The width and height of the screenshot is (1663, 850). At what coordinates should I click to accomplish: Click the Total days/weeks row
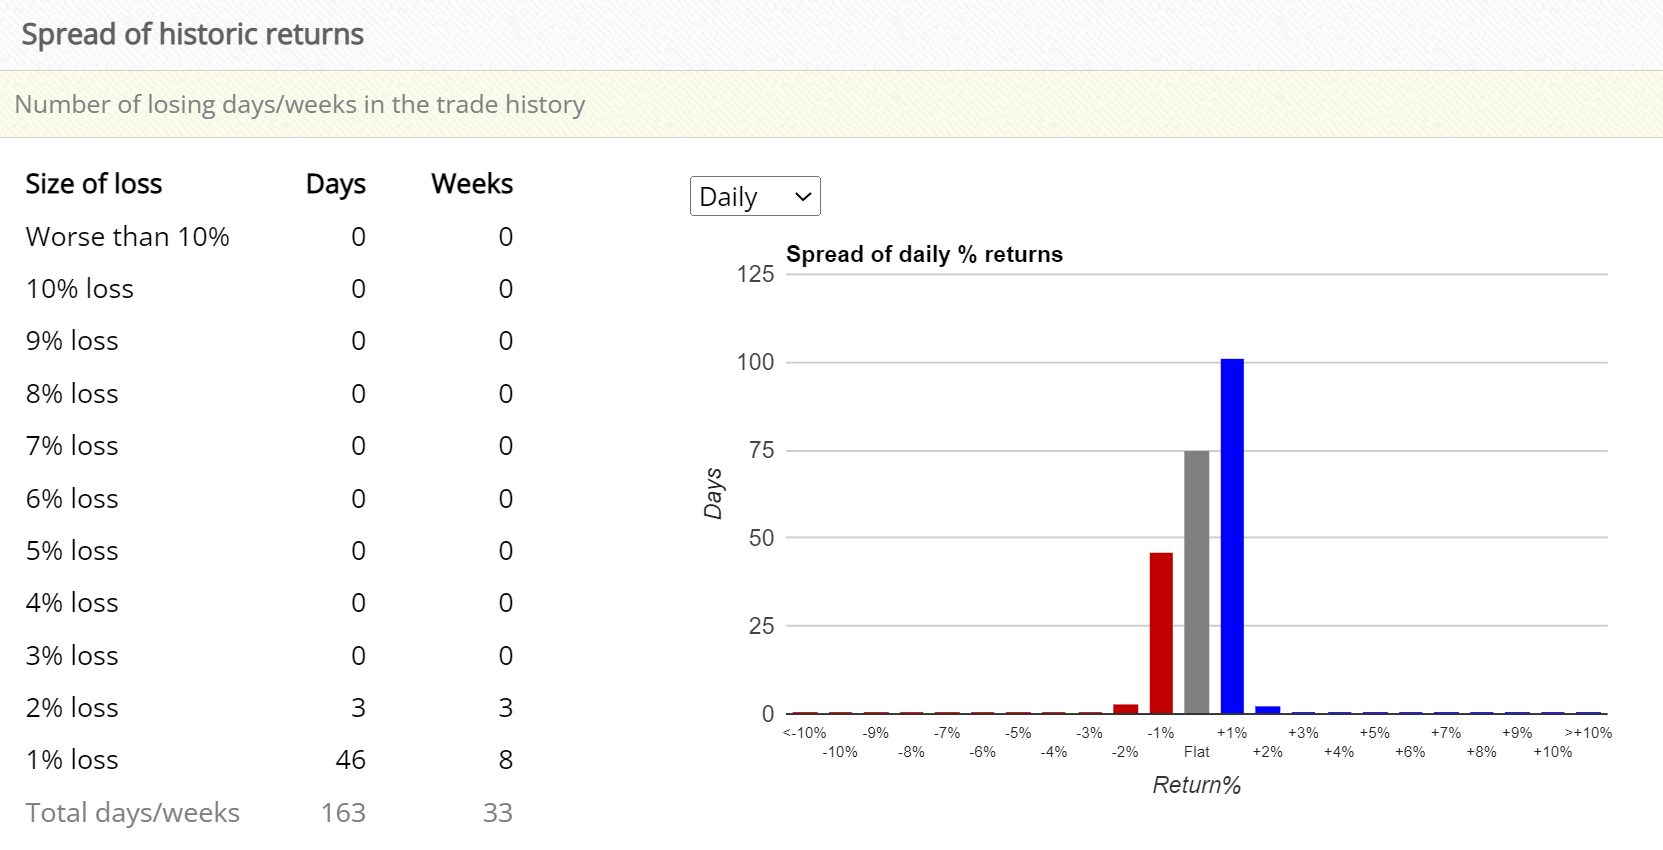click(269, 812)
